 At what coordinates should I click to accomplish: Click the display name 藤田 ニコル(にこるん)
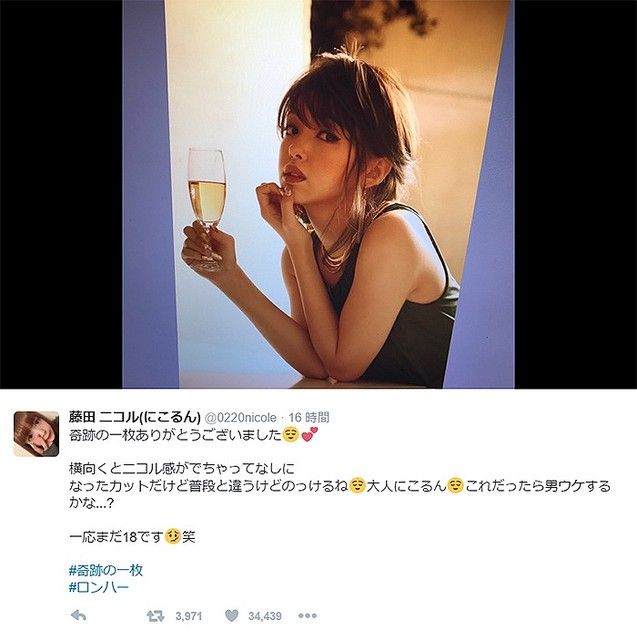point(135,417)
